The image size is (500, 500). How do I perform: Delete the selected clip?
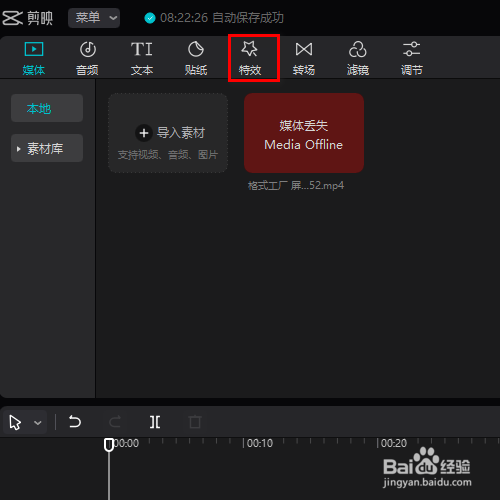click(x=195, y=422)
